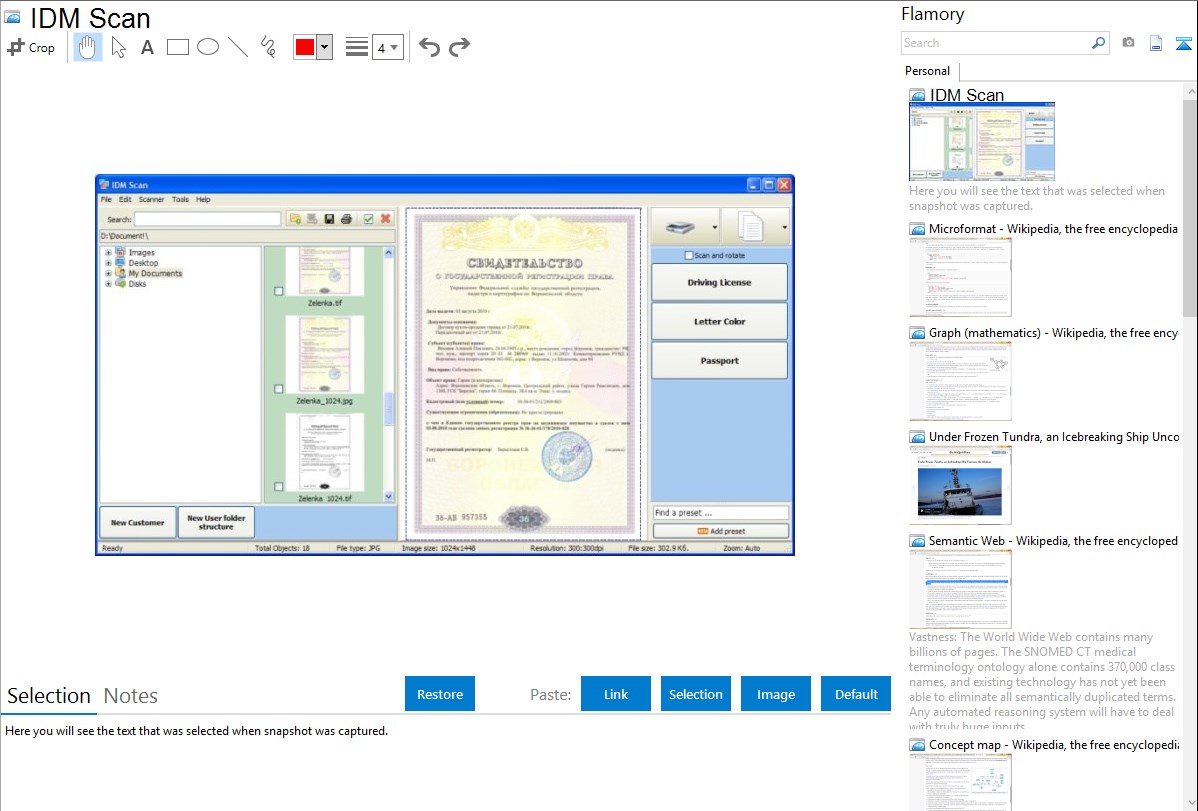Click the red X delete icon in IDM Scan

coord(386,219)
